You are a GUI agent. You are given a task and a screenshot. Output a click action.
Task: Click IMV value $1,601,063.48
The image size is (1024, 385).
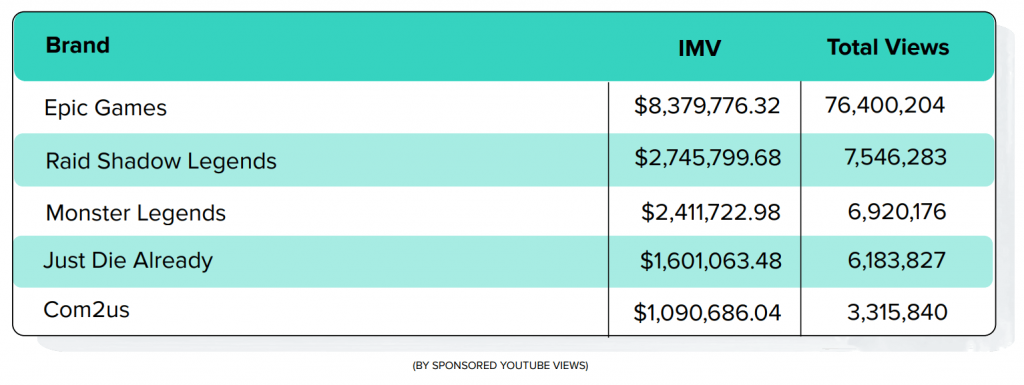tap(711, 261)
